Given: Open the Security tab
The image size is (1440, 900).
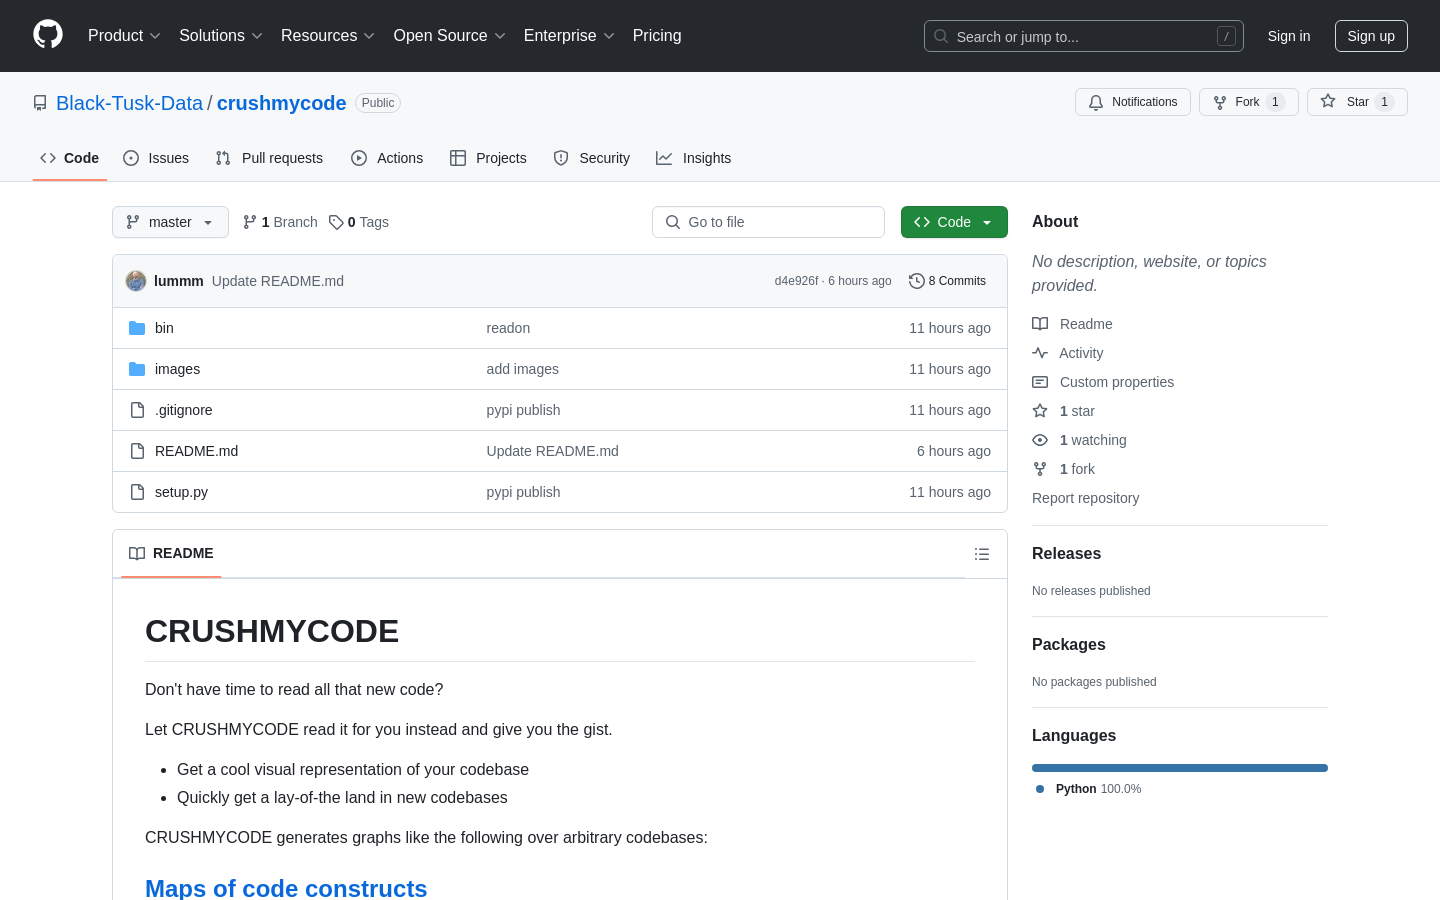Looking at the screenshot, I should (x=592, y=158).
